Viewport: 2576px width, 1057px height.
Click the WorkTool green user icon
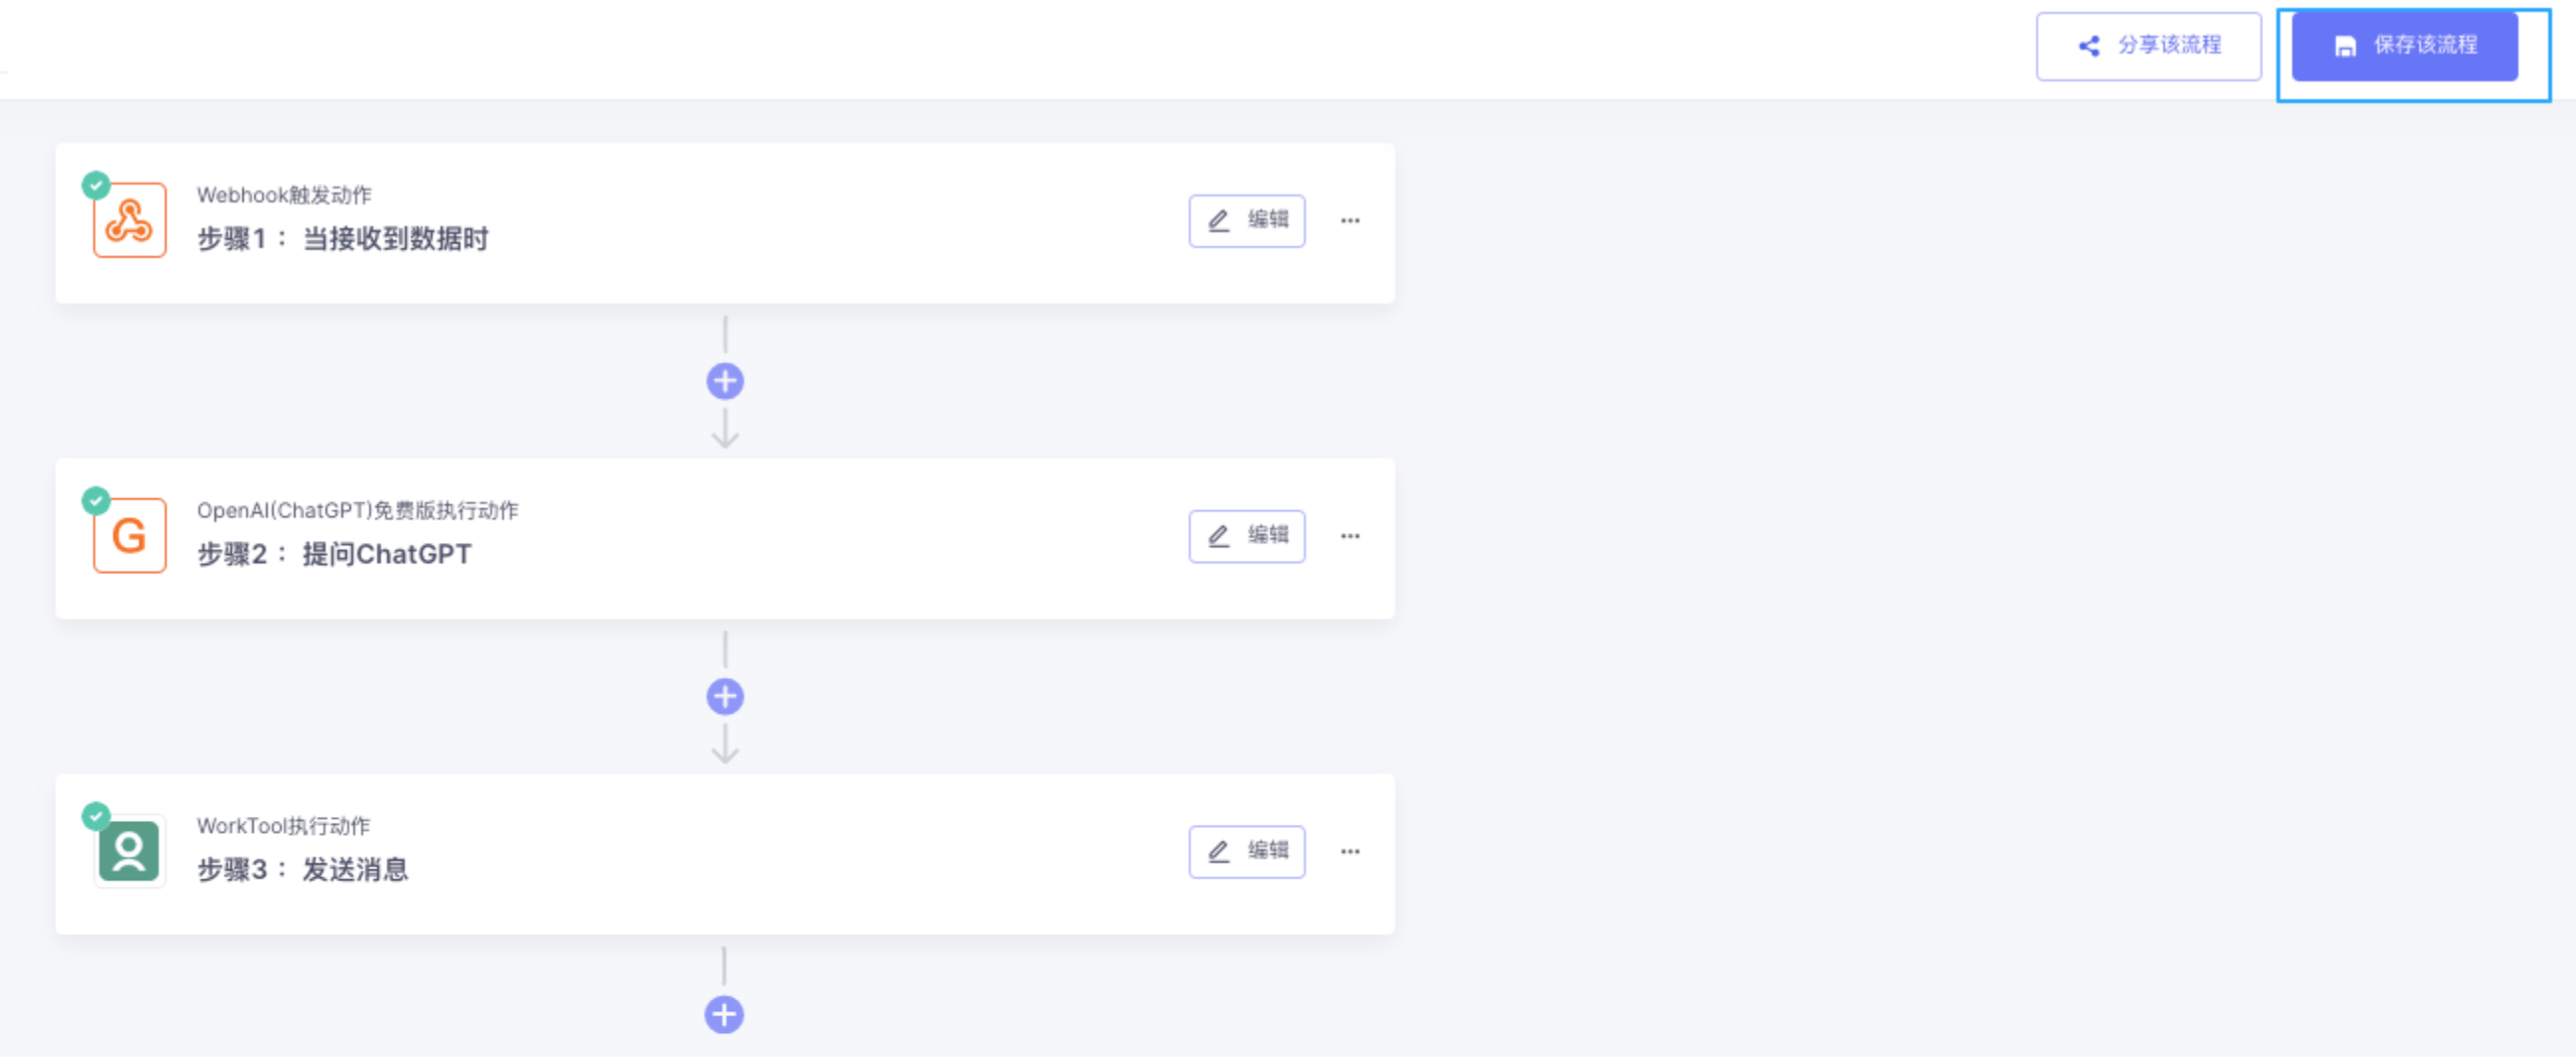(x=129, y=851)
